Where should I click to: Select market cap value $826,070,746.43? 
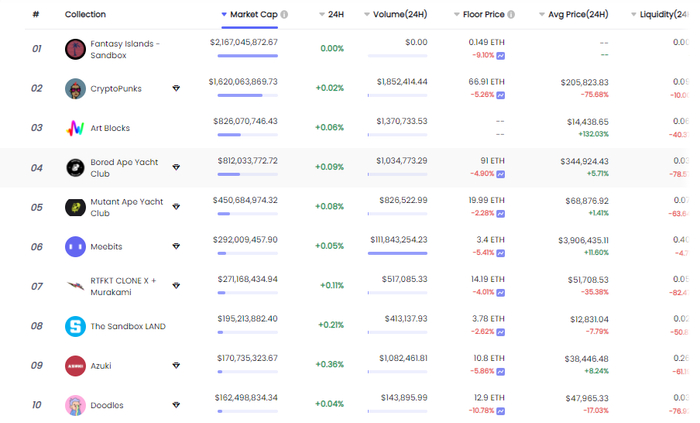(246, 121)
